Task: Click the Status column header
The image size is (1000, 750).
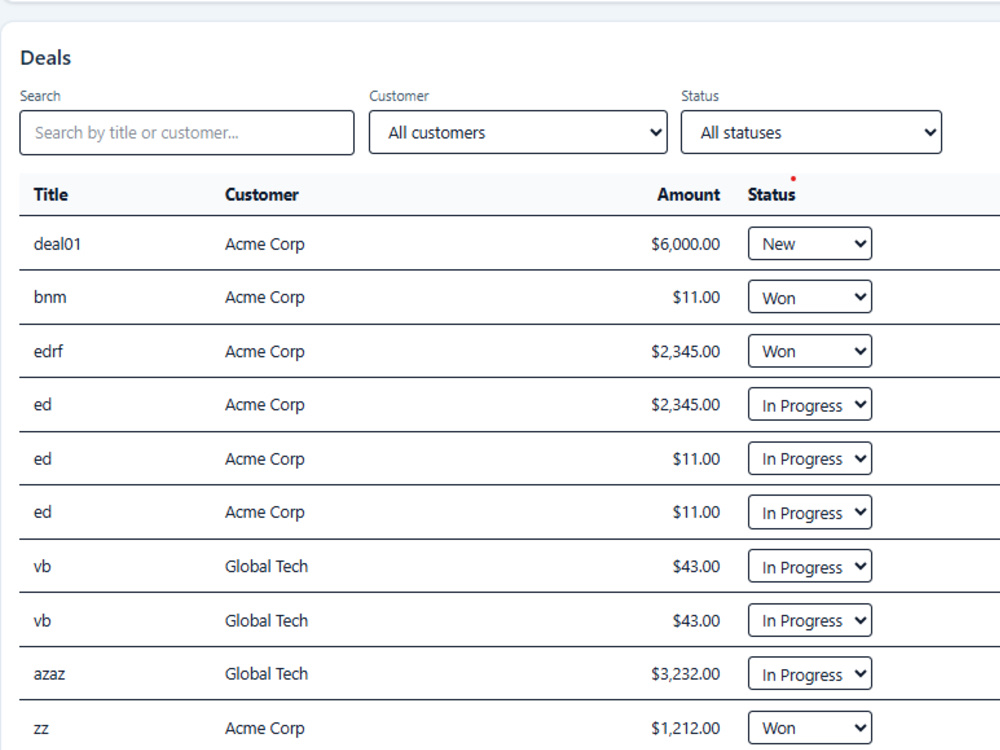Action: [771, 195]
